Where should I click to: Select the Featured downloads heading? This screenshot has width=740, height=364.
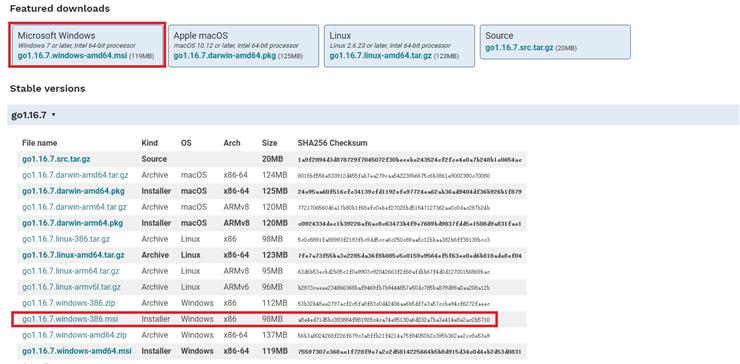click(60, 9)
